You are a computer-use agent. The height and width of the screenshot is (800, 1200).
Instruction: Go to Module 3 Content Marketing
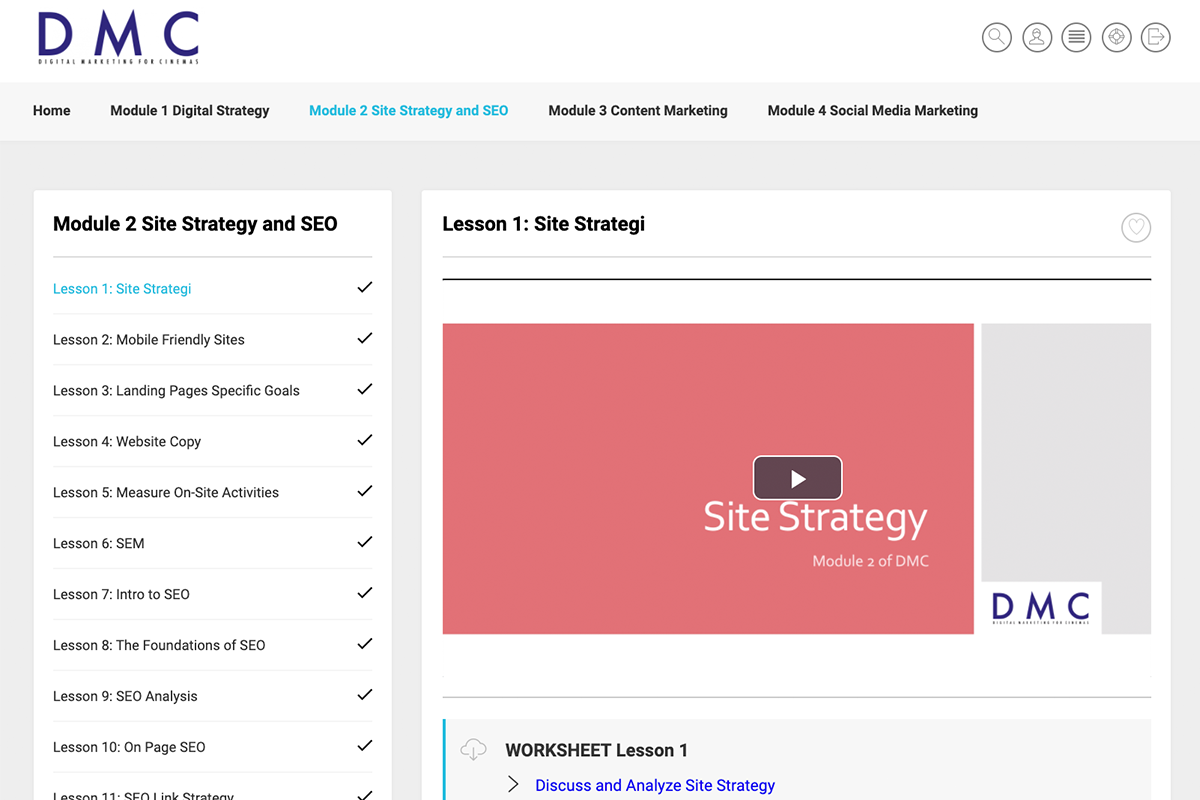[637, 111]
